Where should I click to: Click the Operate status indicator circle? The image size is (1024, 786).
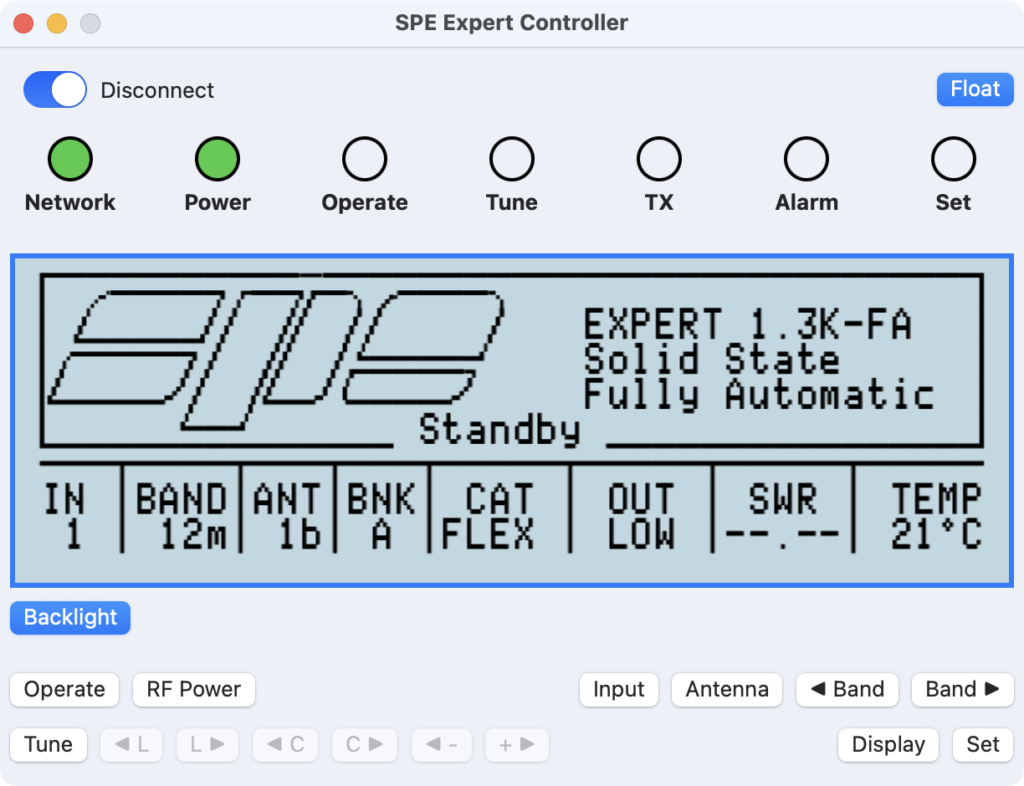(x=364, y=159)
